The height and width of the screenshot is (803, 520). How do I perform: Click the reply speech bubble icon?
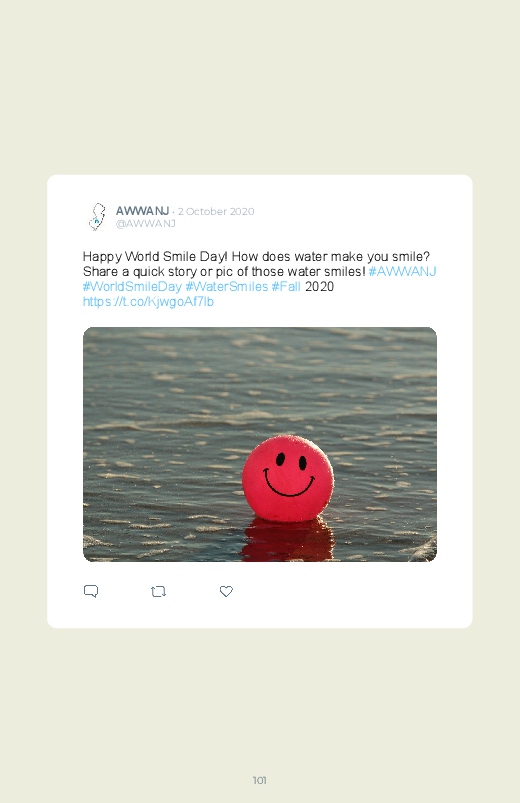91,591
